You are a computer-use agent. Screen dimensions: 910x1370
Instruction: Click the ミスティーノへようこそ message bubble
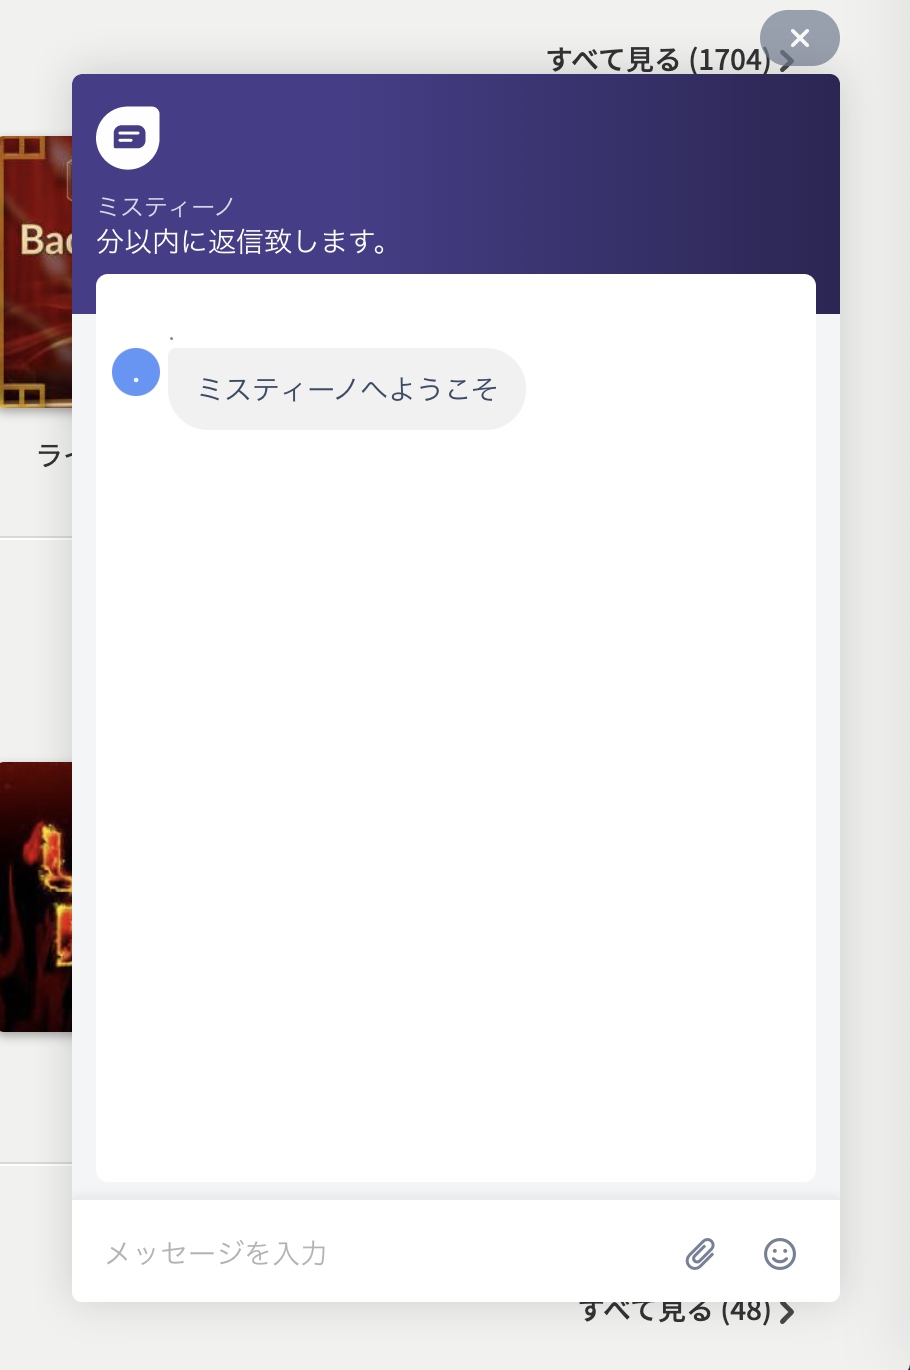[347, 389]
